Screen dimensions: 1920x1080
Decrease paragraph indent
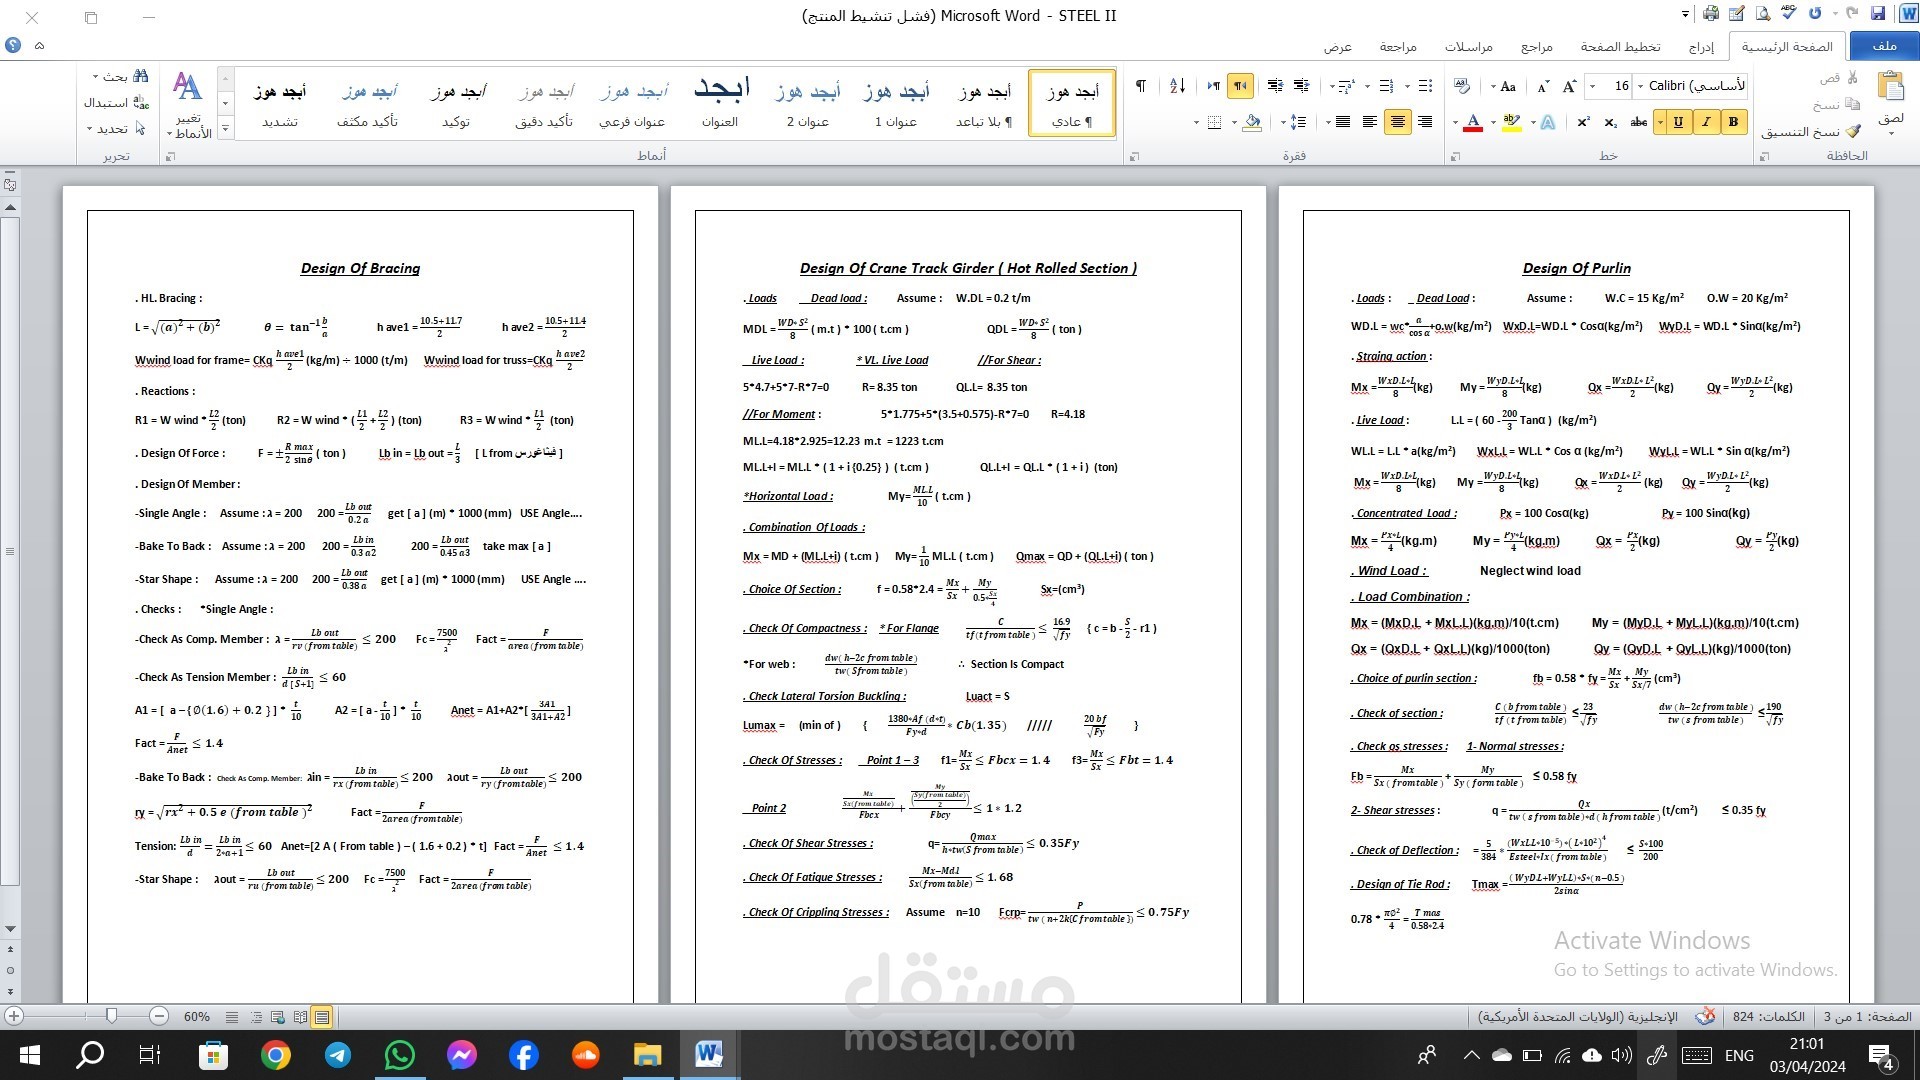coord(1301,86)
